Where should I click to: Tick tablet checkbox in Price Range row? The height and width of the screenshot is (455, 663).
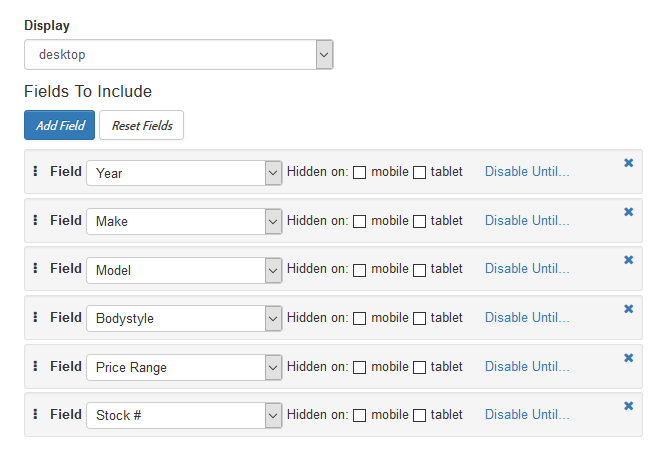(420, 367)
